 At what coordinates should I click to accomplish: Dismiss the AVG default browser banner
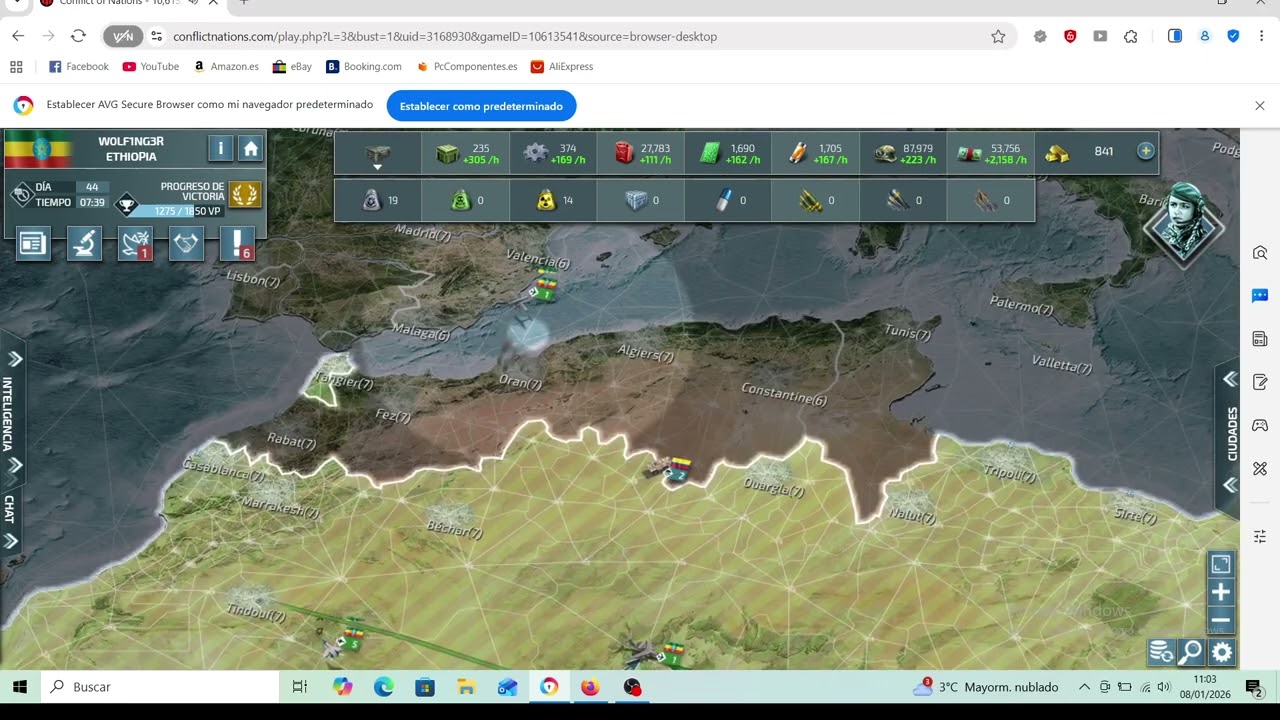coord(1260,106)
